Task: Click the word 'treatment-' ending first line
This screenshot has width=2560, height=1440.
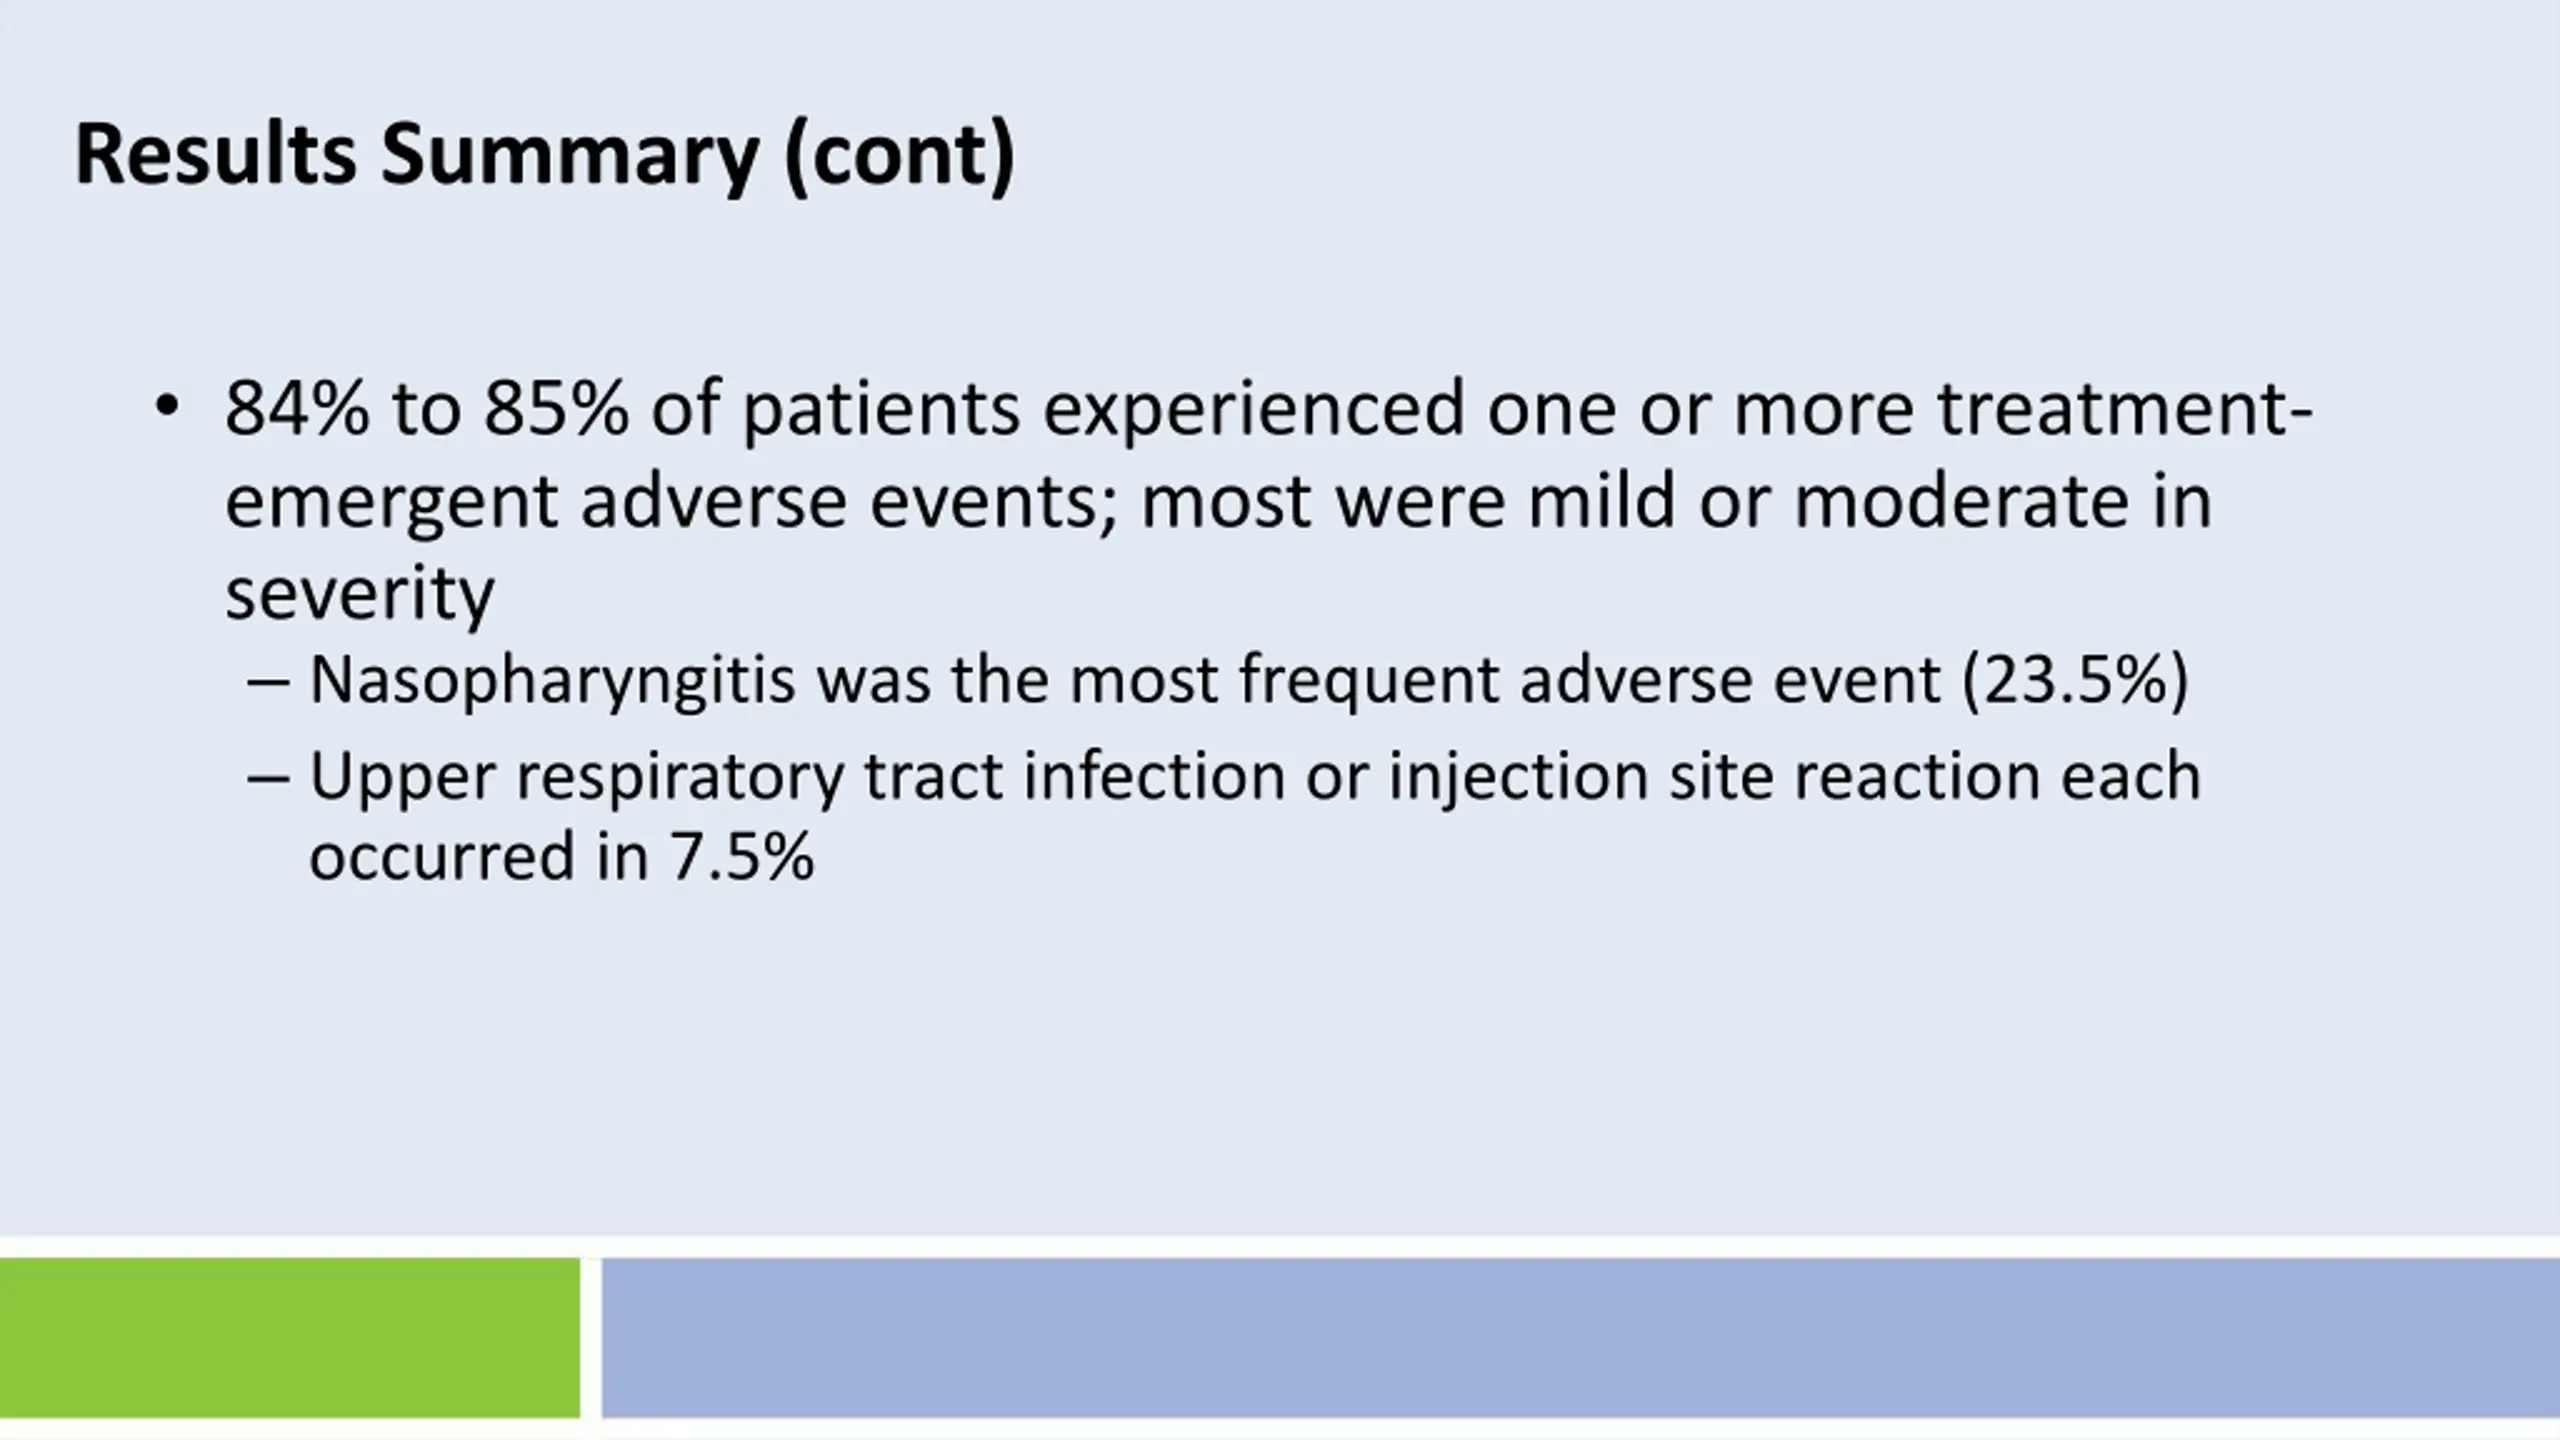Action: coord(2126,410)
